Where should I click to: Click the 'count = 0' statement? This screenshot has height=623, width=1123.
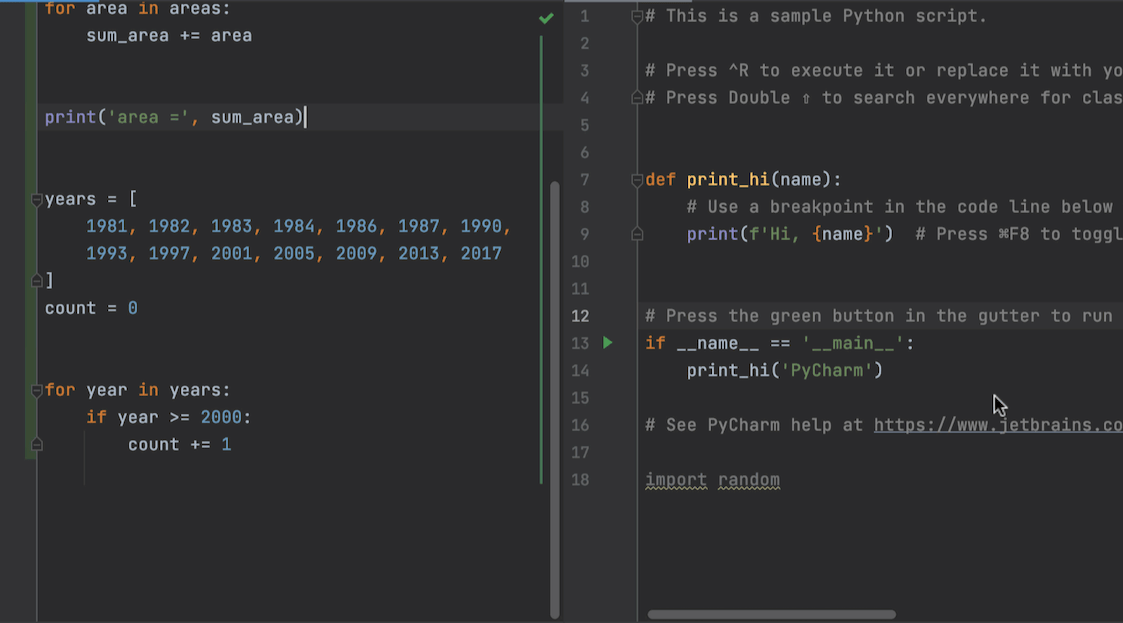88,307
